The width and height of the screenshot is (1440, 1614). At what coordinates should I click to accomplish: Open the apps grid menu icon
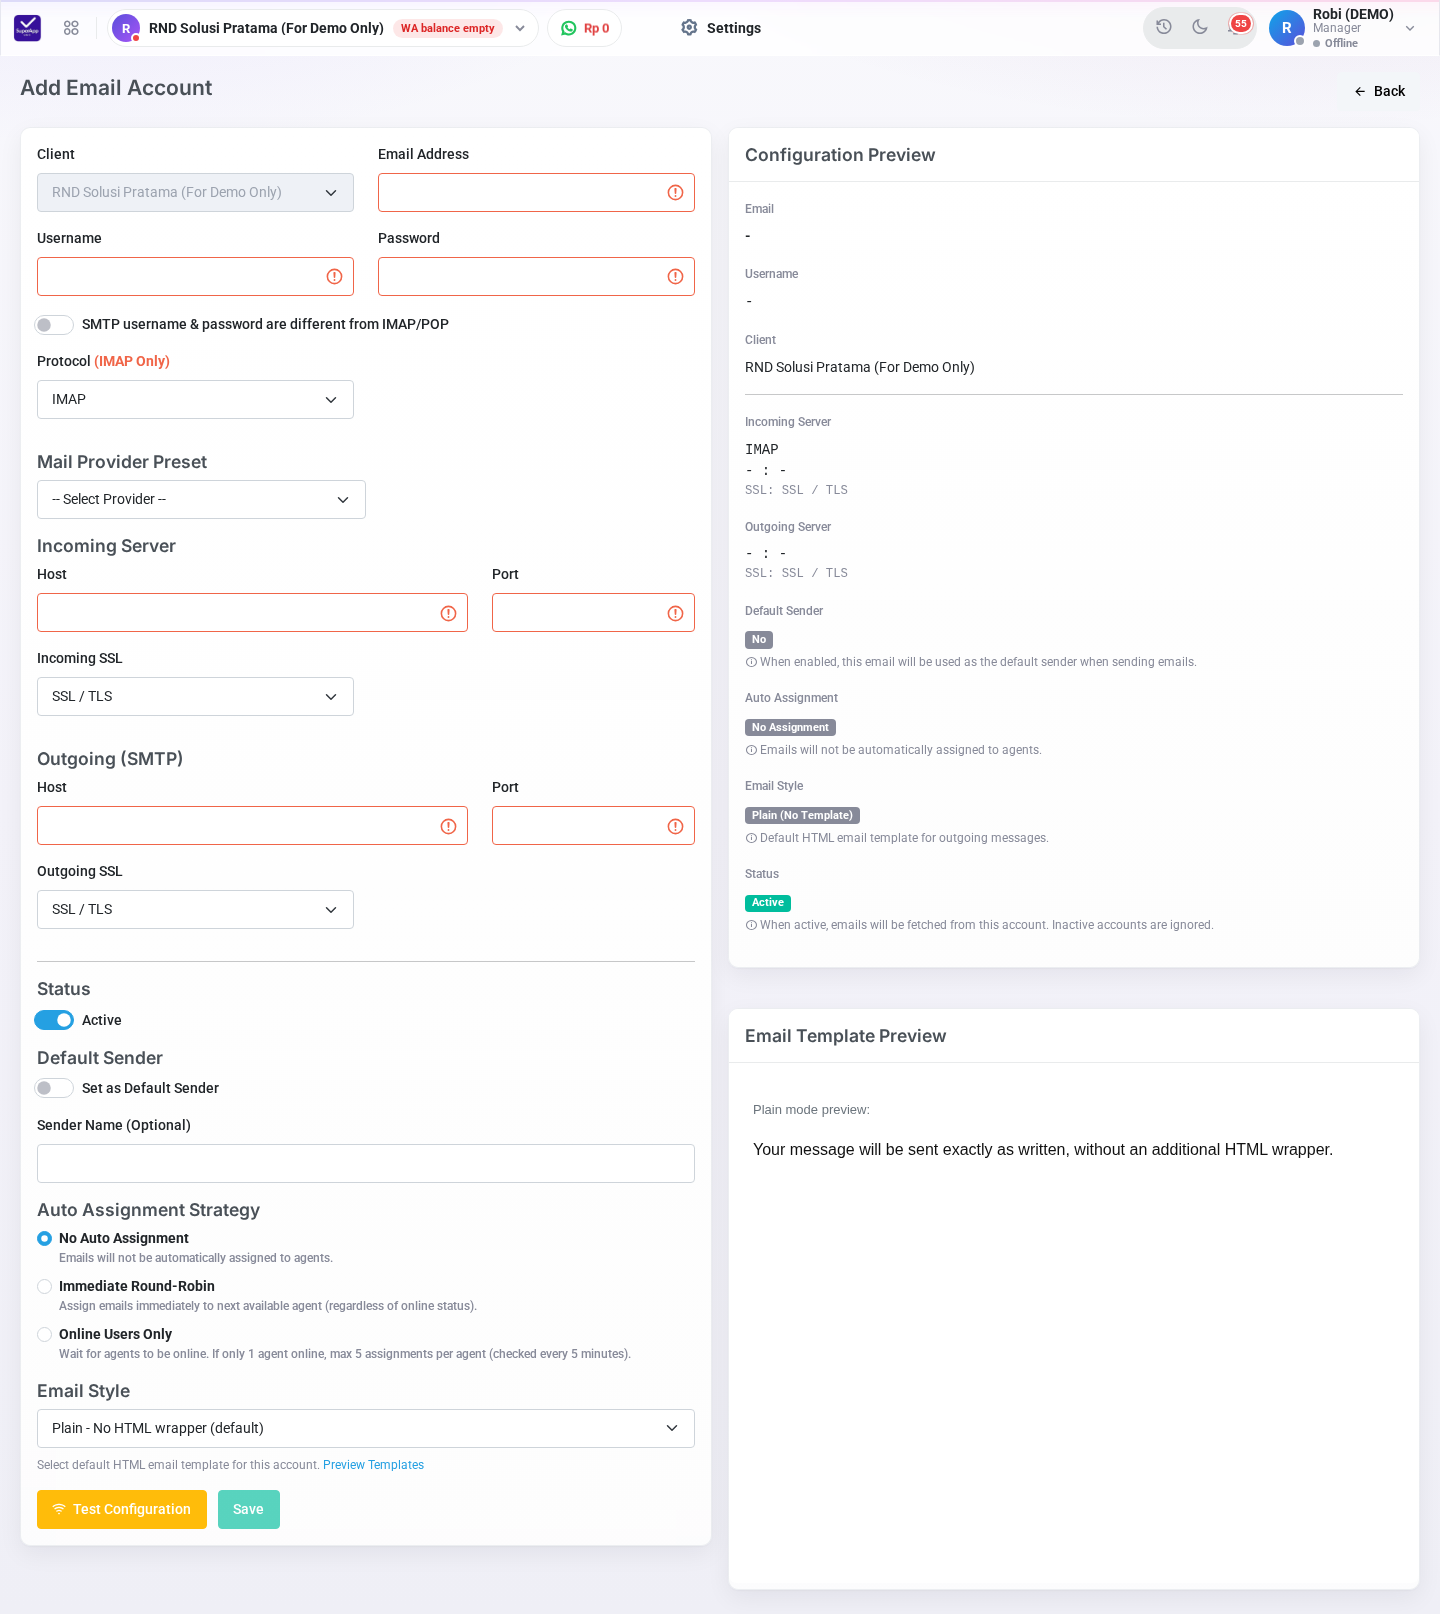pos(71,28)
